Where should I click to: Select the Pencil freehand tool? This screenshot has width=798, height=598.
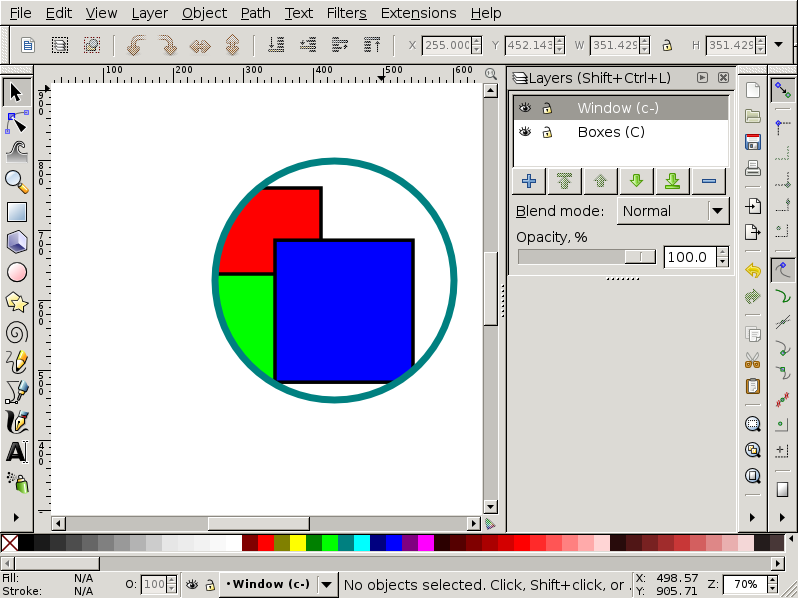point(17,362)
